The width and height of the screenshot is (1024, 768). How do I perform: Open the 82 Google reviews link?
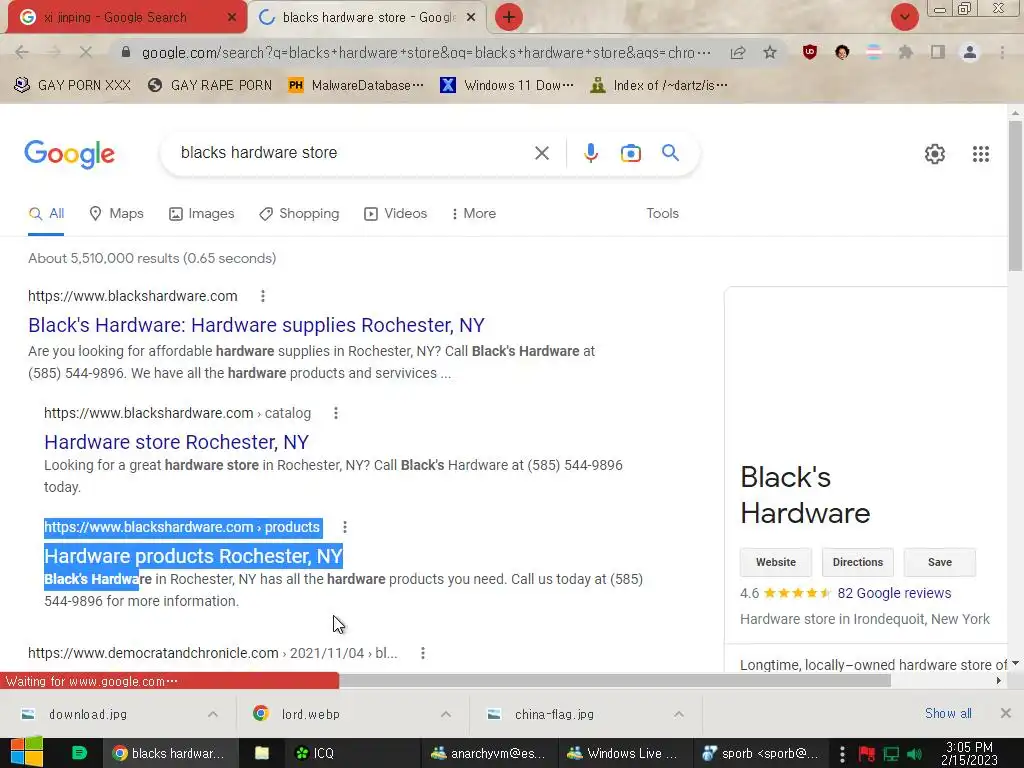(894, 593)
